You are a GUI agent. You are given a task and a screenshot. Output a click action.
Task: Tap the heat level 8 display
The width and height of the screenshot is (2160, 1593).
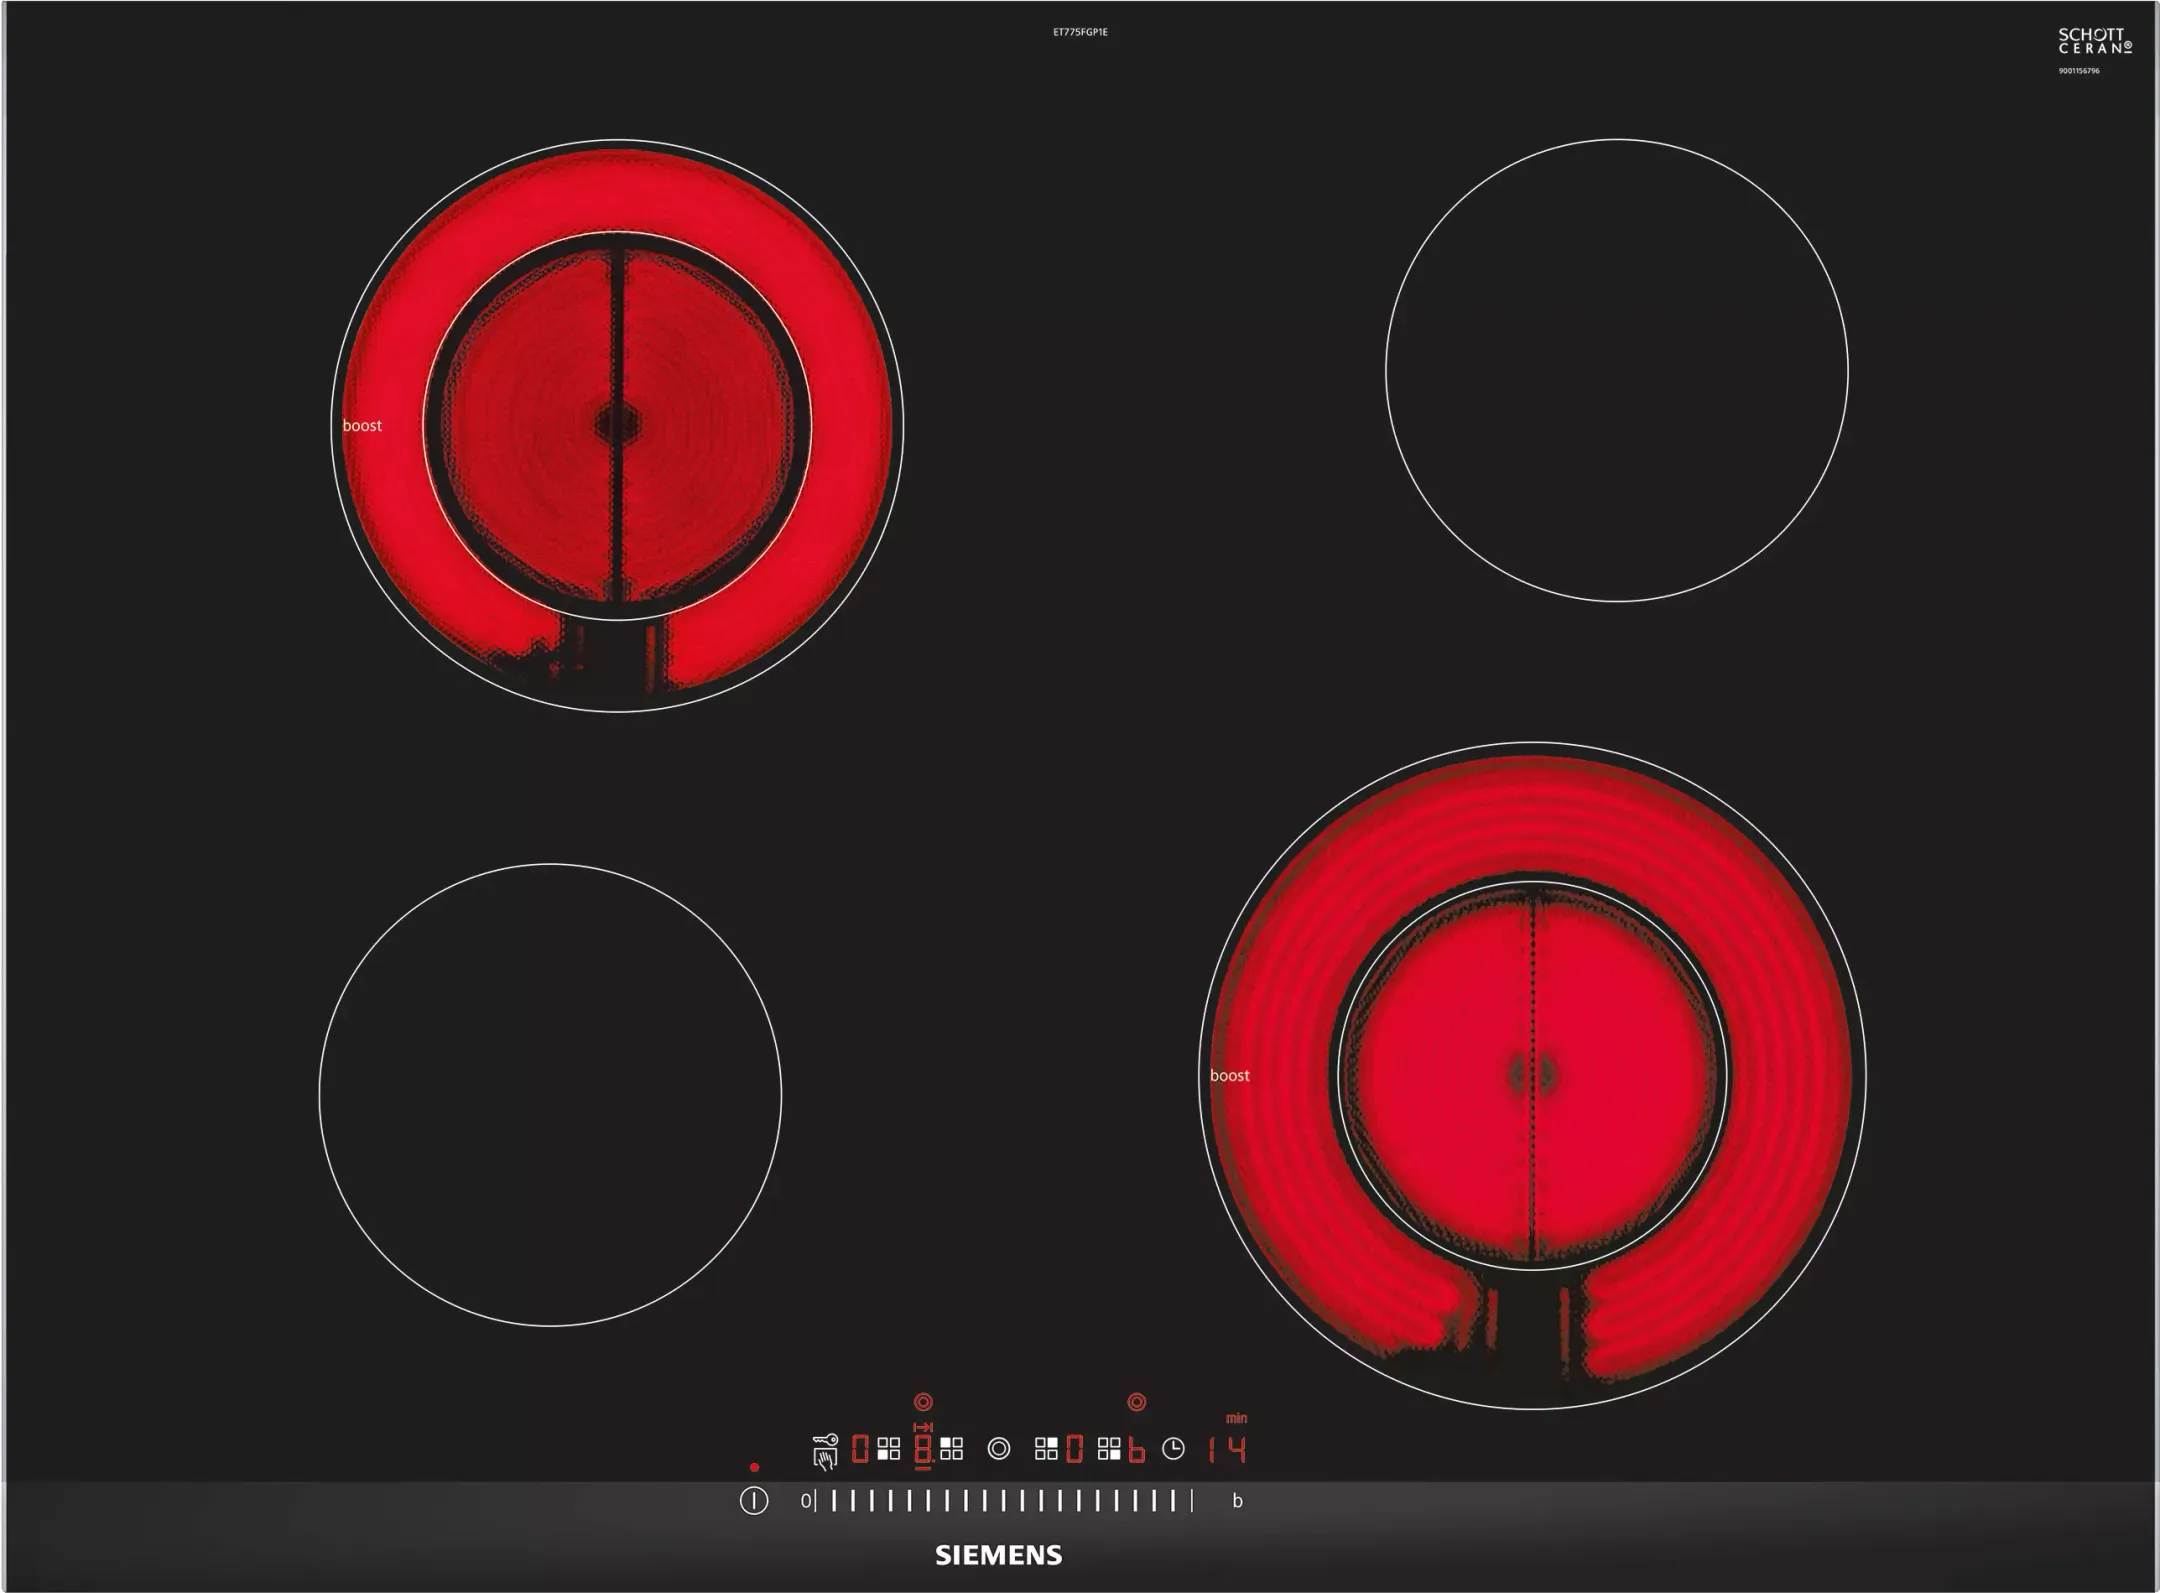tap(923, 1449)
